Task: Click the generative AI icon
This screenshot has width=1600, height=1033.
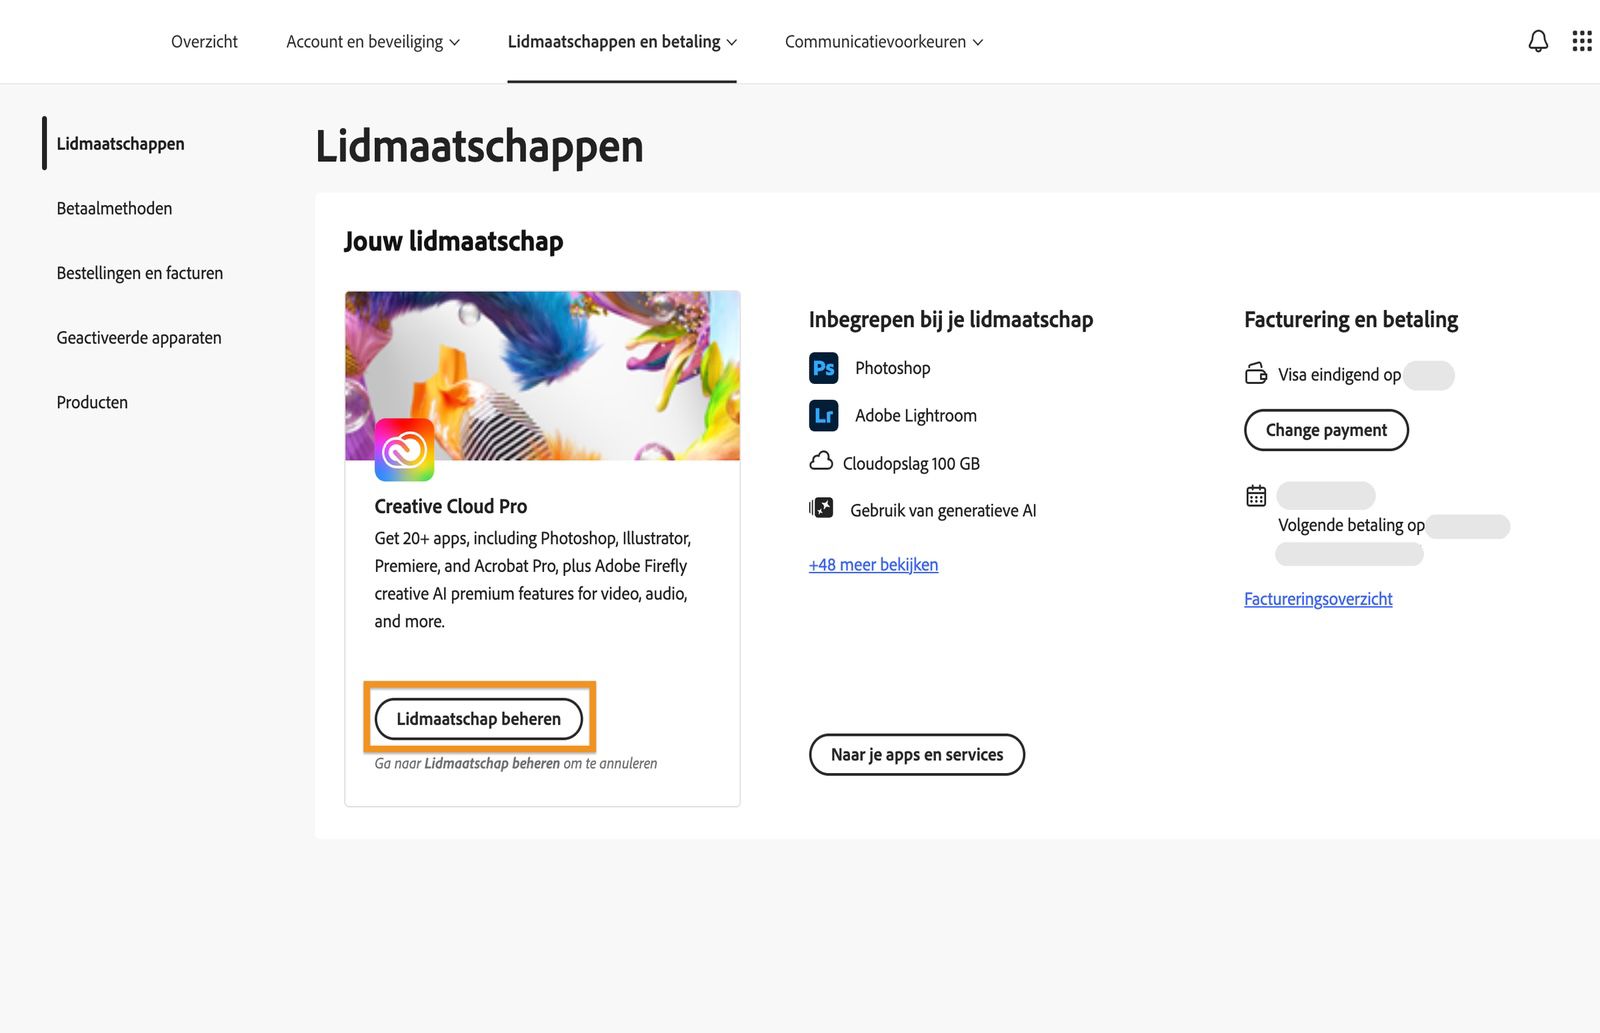Action: click(821, 508)
